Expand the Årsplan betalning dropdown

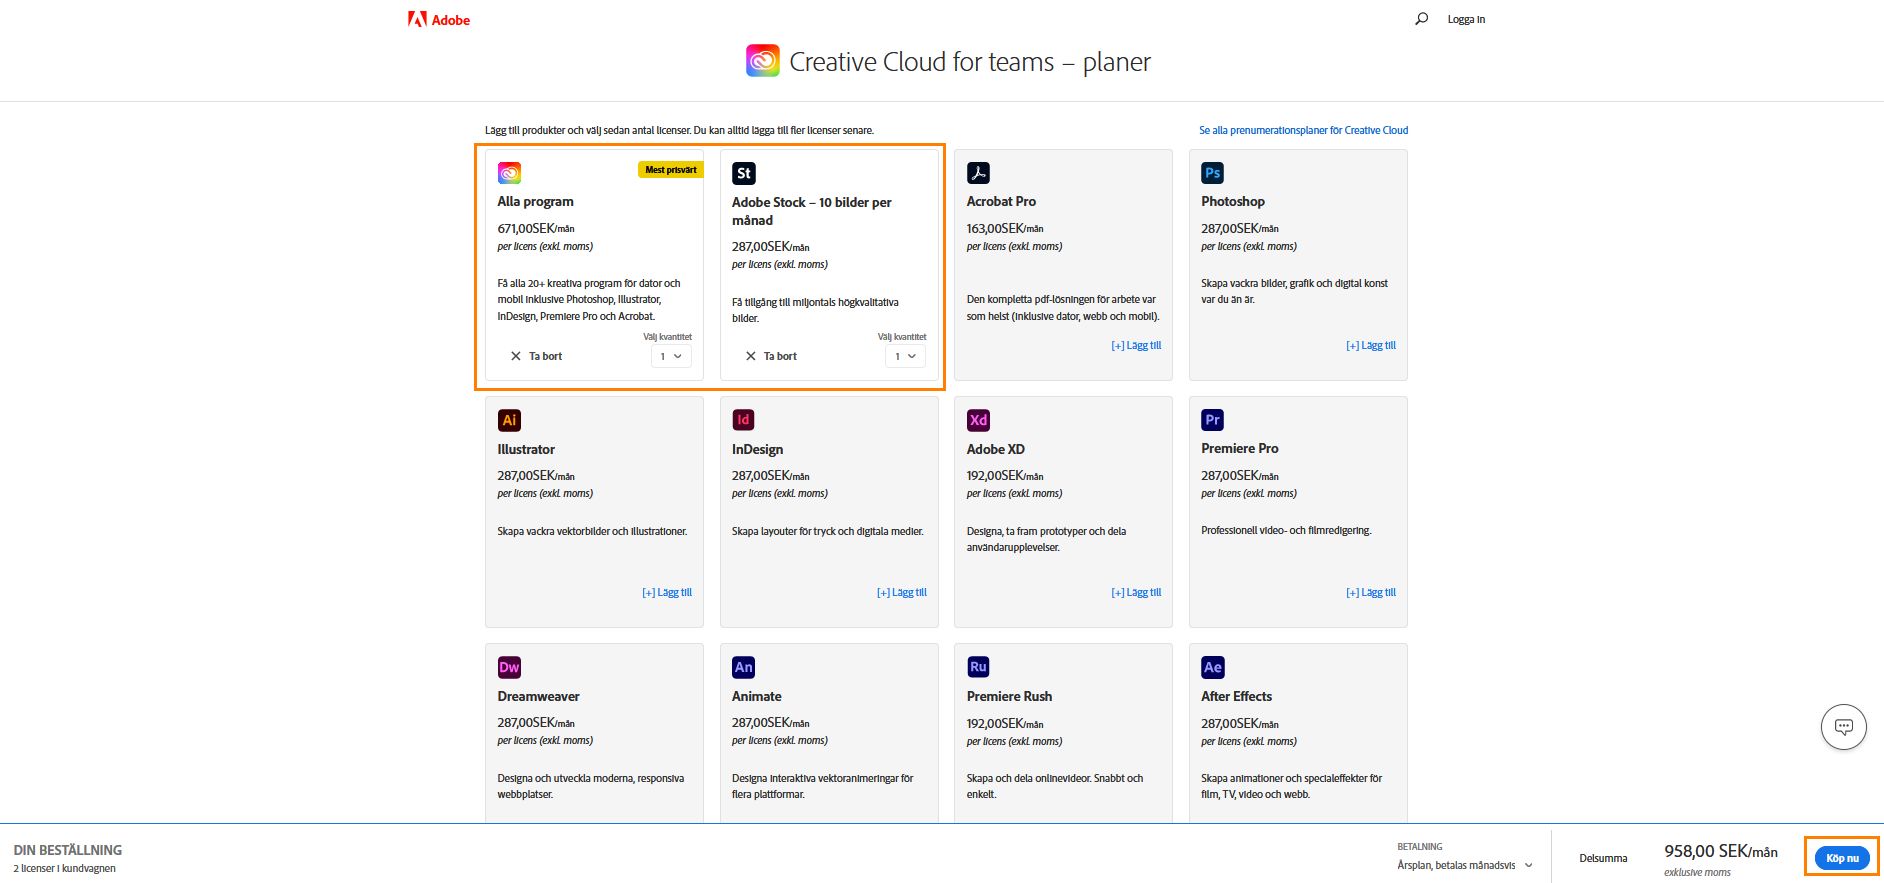1465,865
